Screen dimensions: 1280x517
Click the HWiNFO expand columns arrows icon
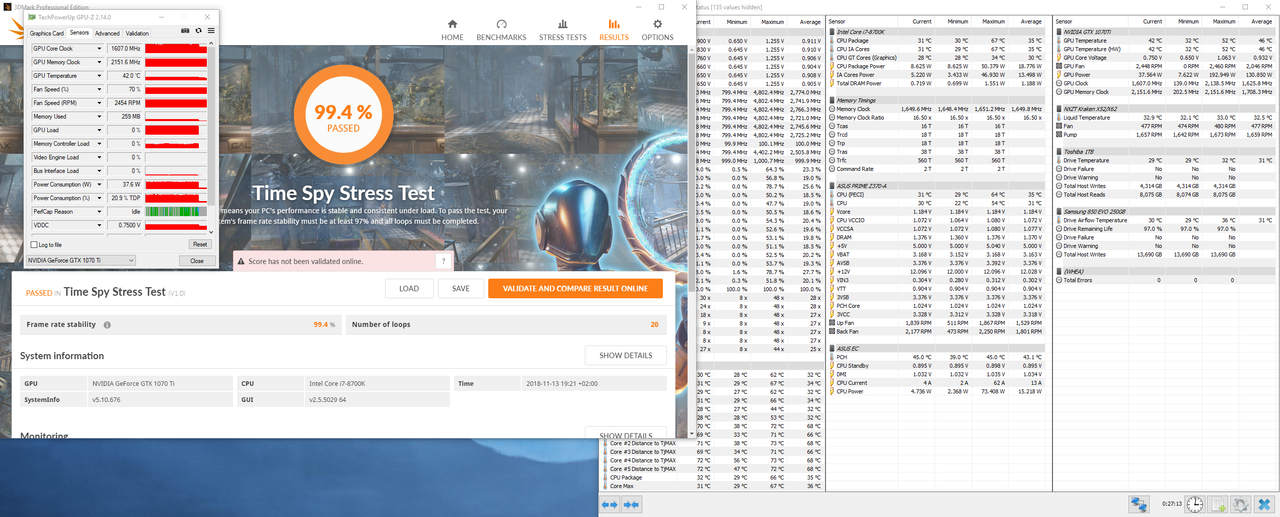coord(609,505)
